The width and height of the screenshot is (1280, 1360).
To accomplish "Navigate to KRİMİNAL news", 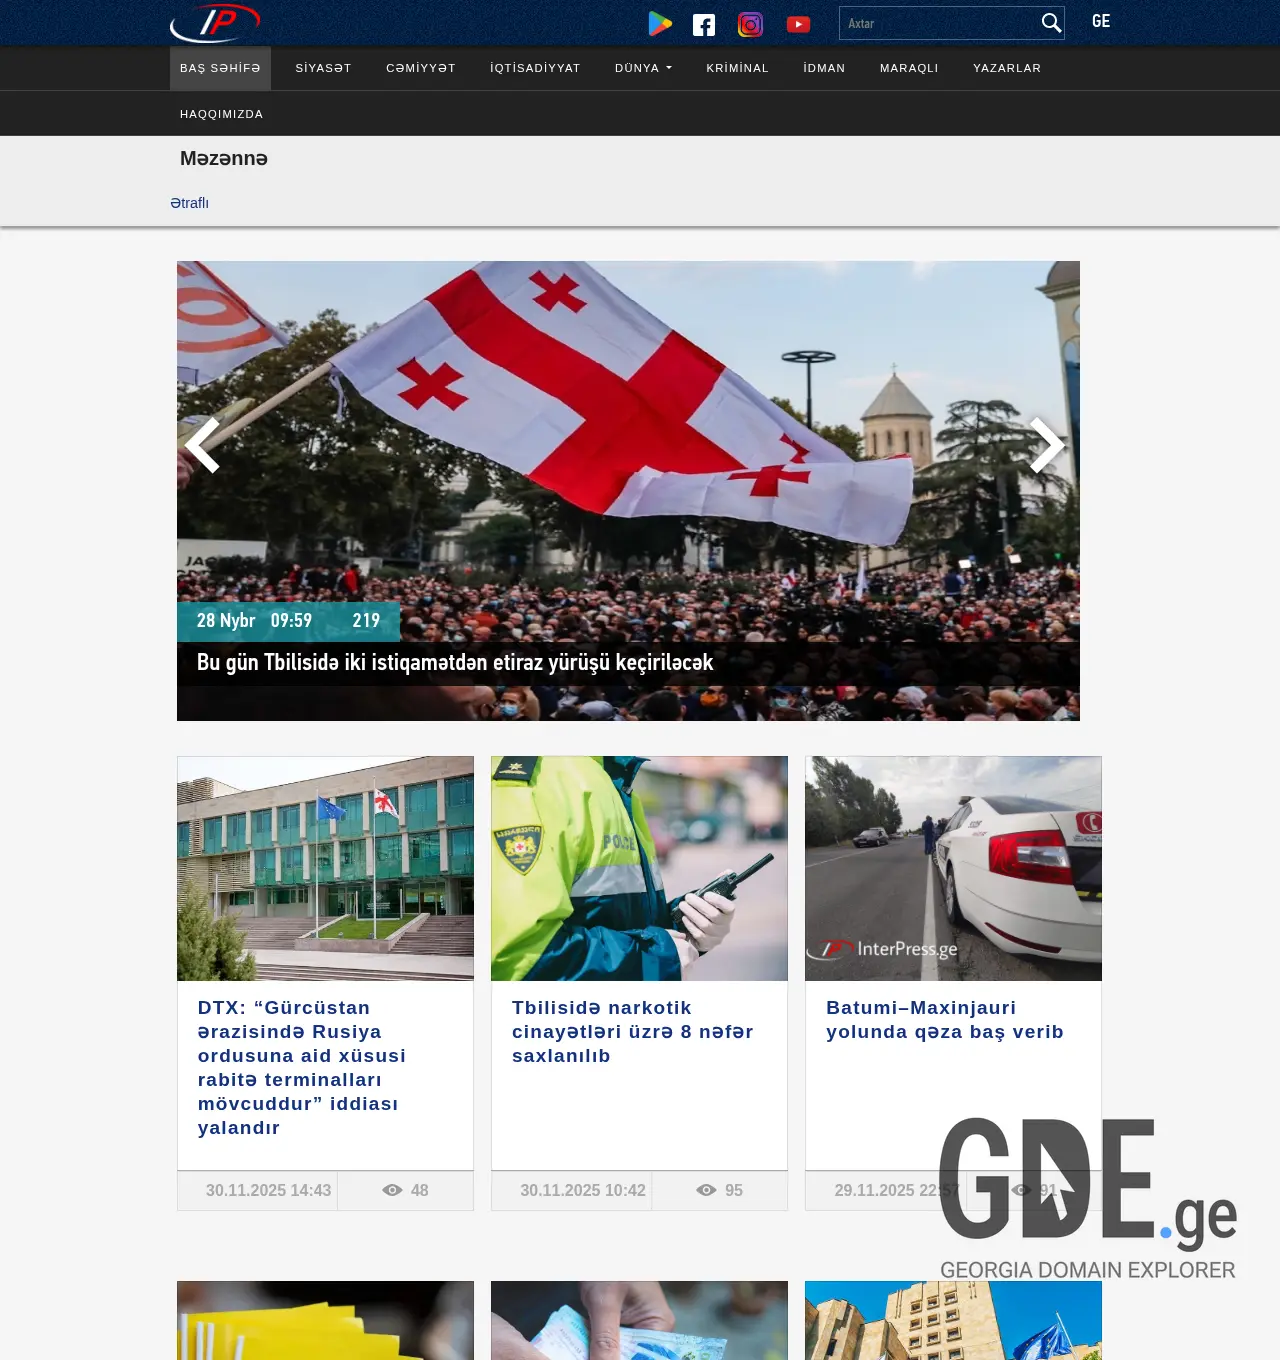I will pos(737,68).
